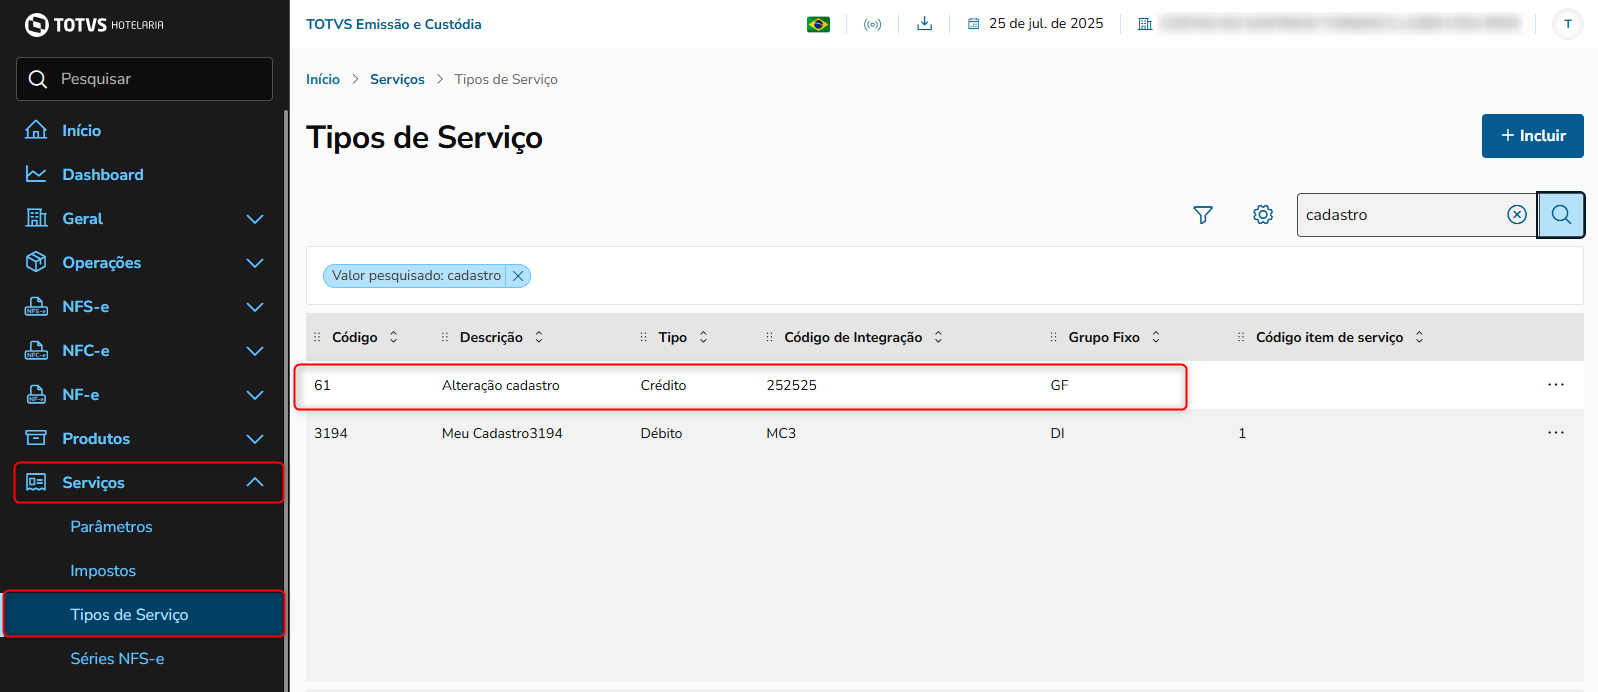
Task: Open actions menu for Meu Cadastro3194 row
Action: coord(1556,433)
